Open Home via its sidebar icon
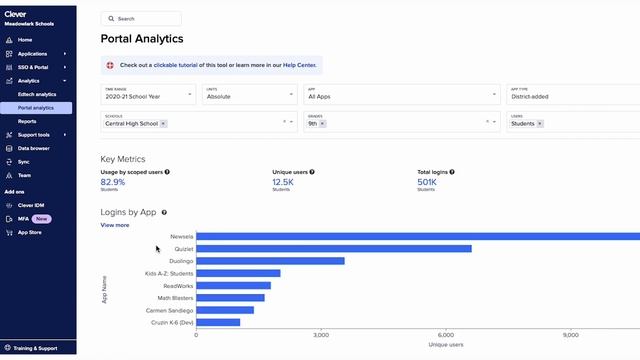The height and width of the screenshot is (360, 640). [x=9, y=40]
